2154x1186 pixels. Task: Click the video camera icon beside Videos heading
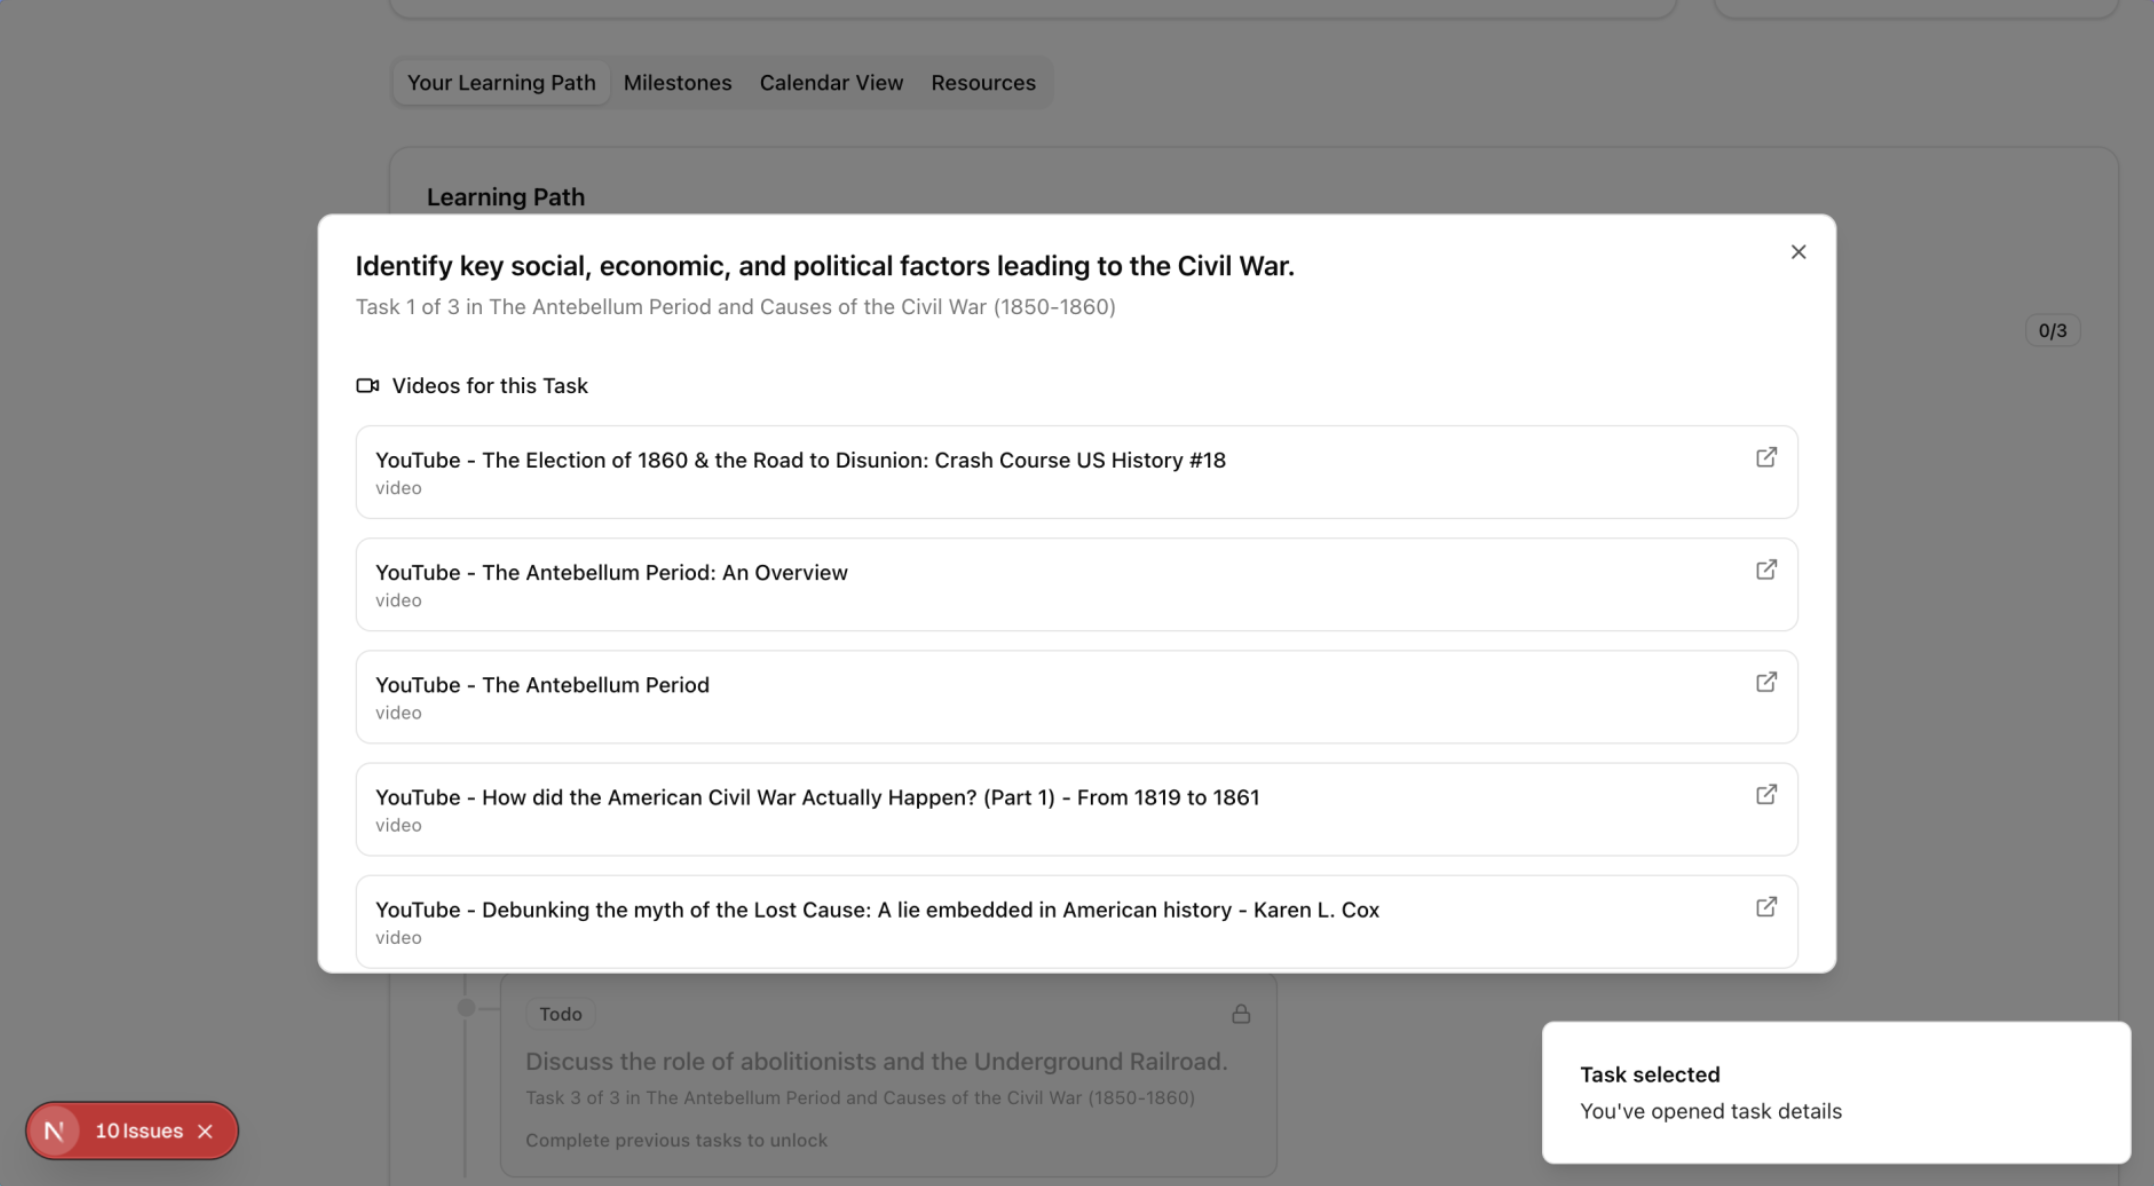pos(367,386)
